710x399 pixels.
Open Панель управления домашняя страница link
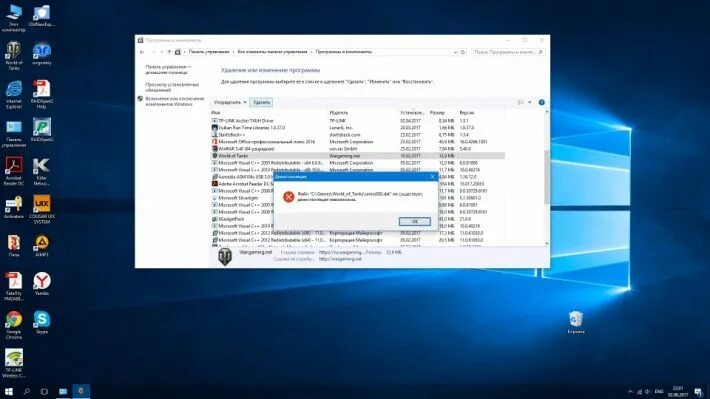point(168,69)
